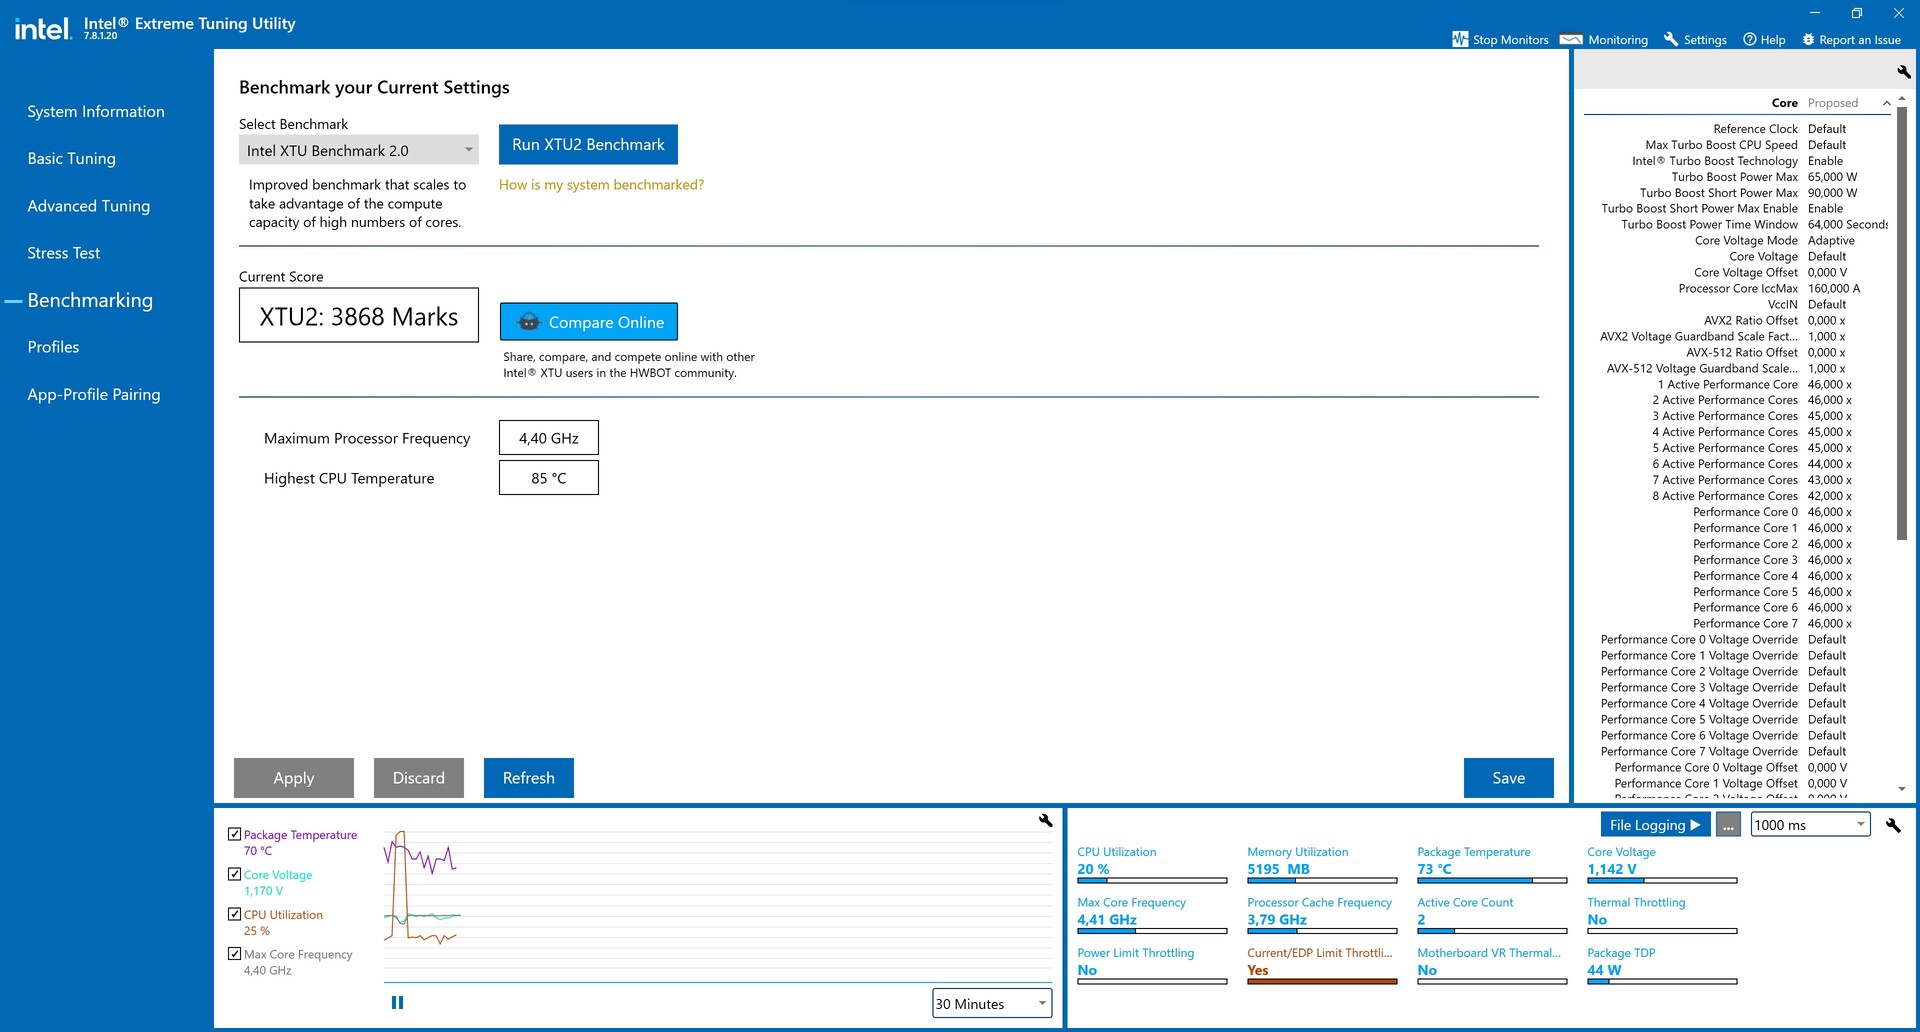1920x1032 pixels.
Task: Start File Logging
Action: pyautogui.click(x=1655, y=825)
